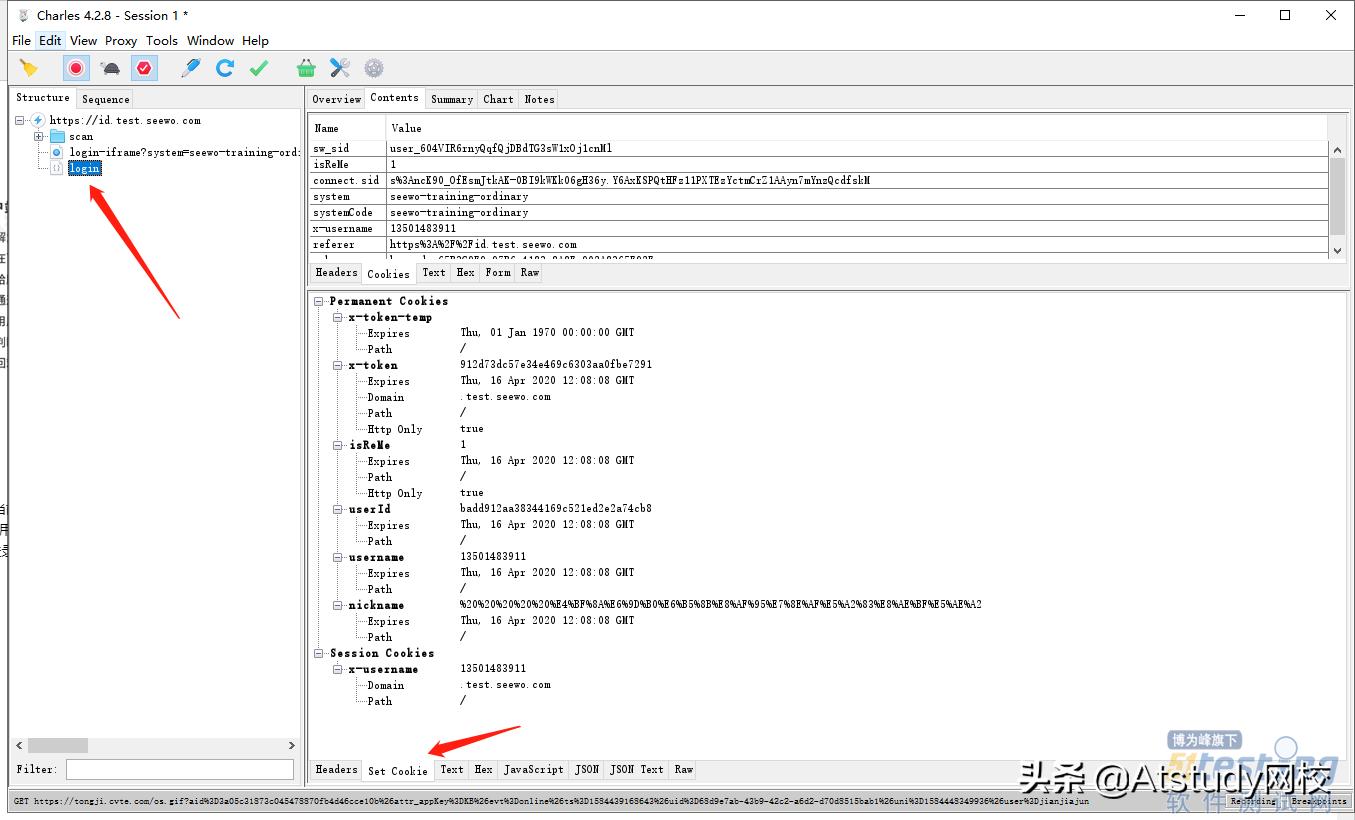Click the login JSON document icon
Screen dimensions: 1355x820
57,169
